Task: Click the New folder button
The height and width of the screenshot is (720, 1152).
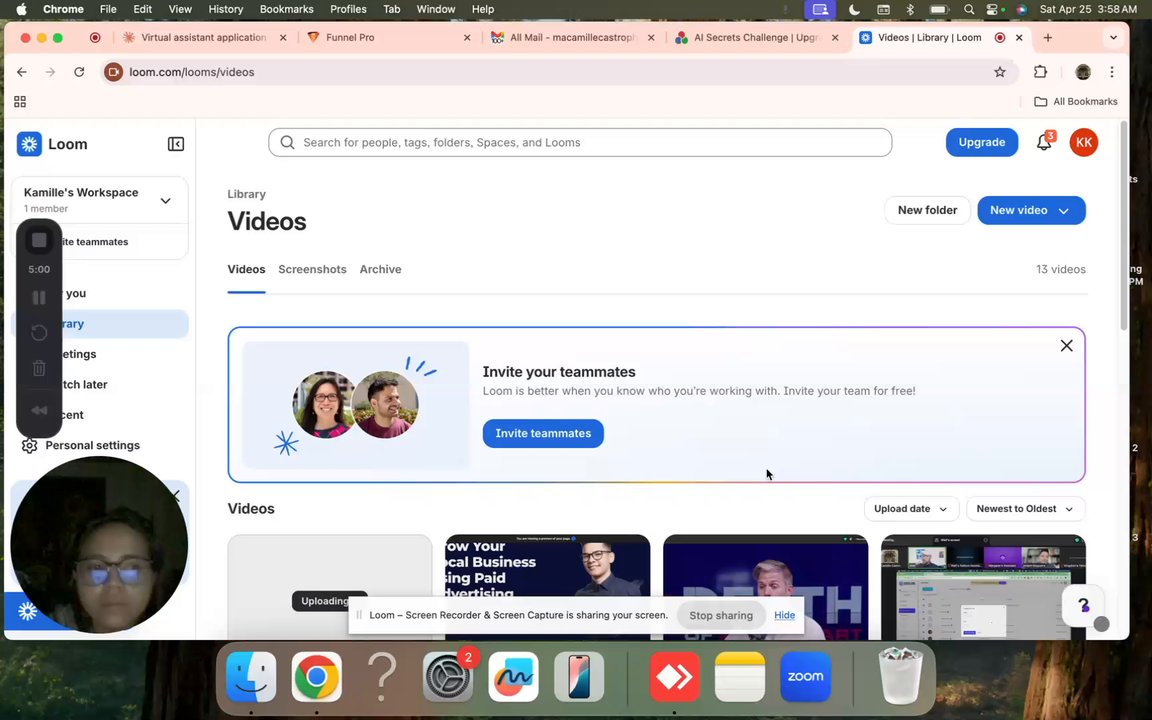Action: click(x=927, y=210)
